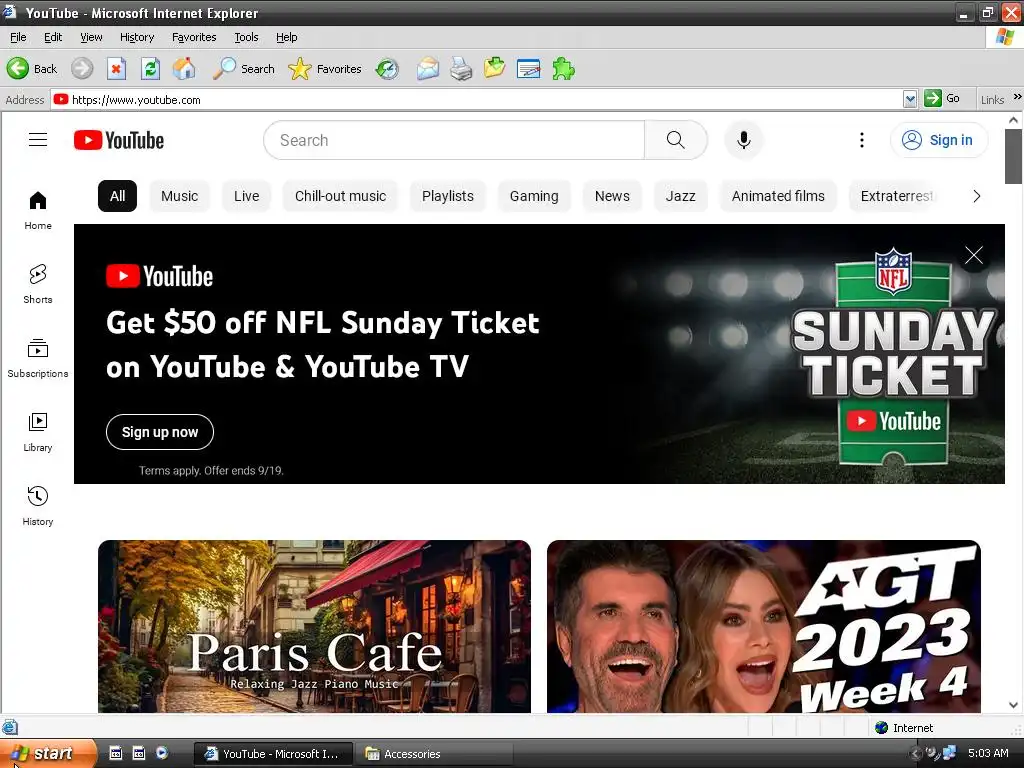Click the address bar URL field
1024x768 pixels.
477,100
